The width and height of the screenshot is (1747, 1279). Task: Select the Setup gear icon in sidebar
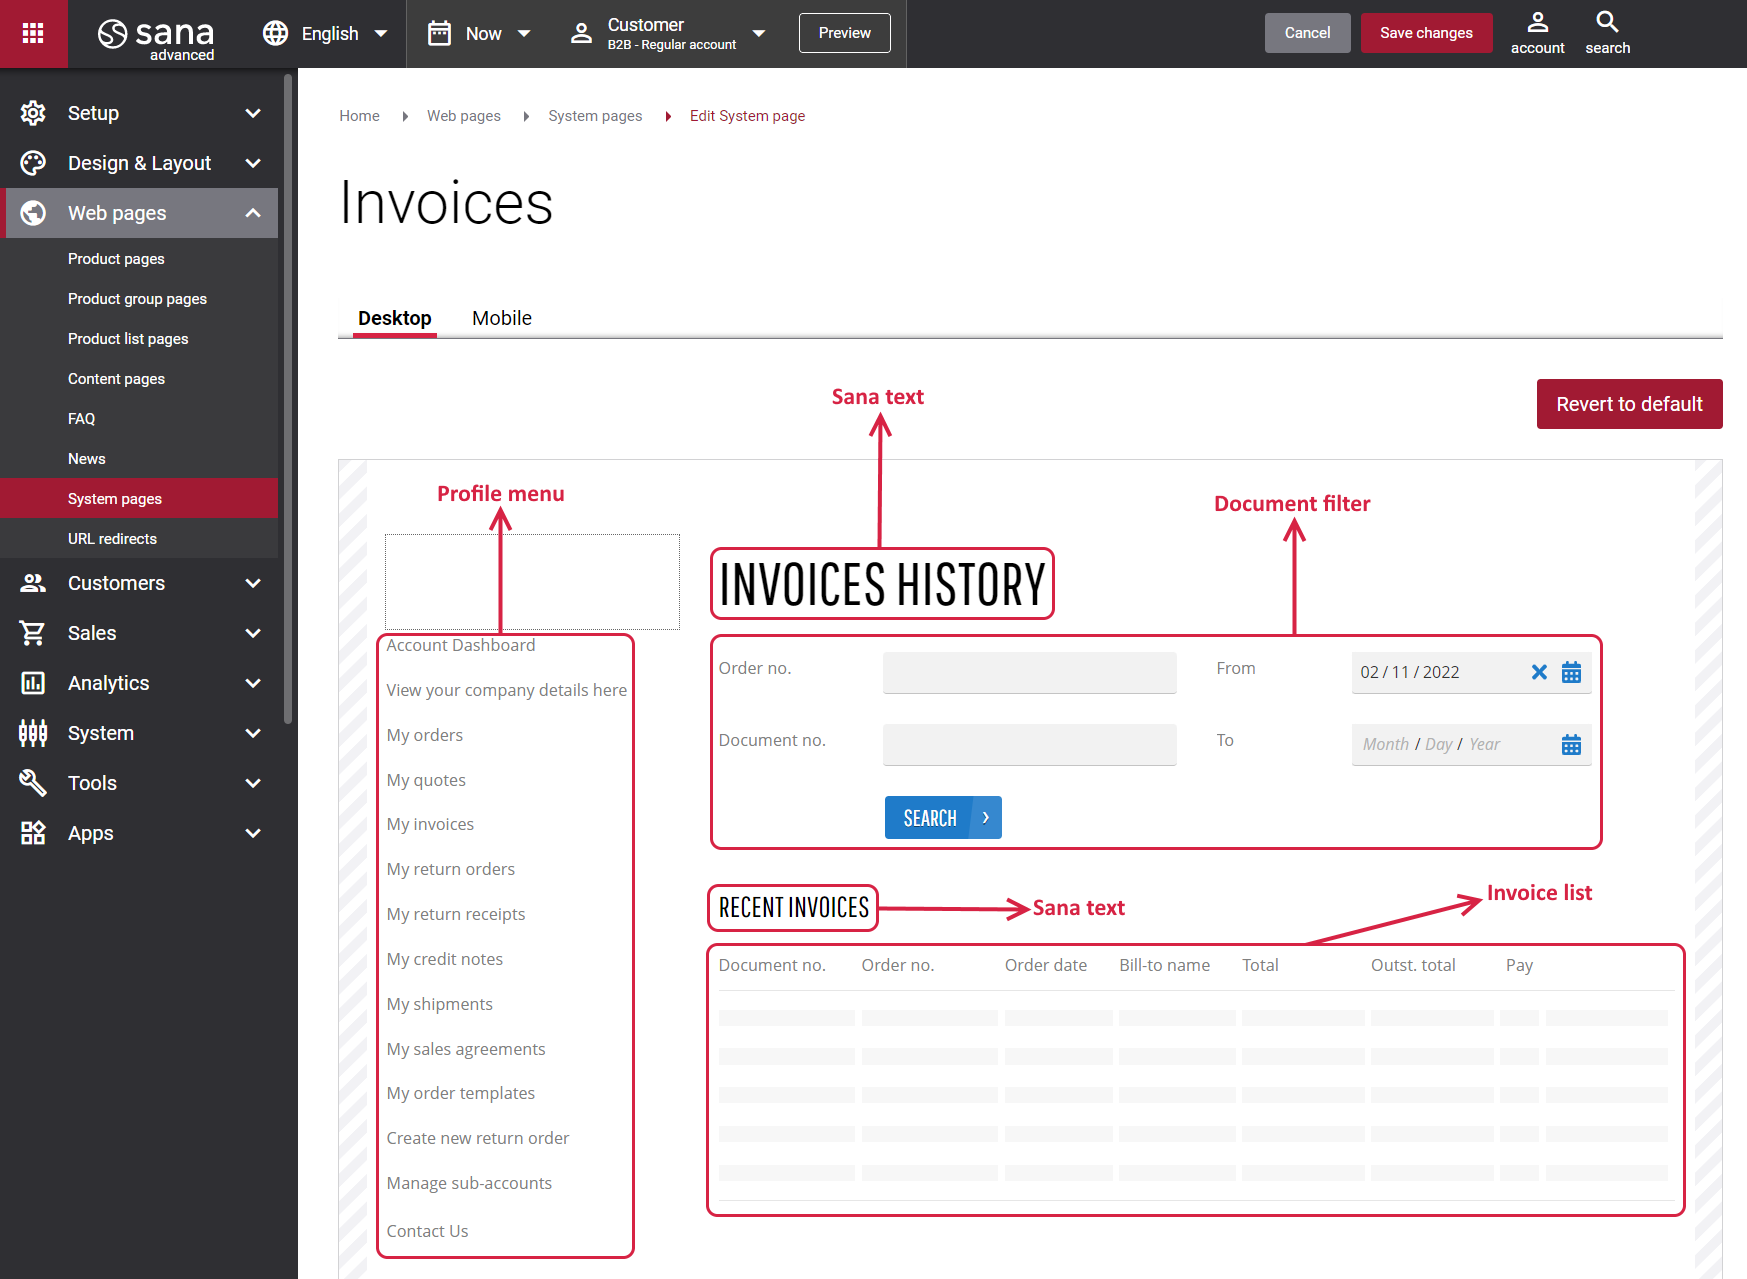tap(33, 112)
